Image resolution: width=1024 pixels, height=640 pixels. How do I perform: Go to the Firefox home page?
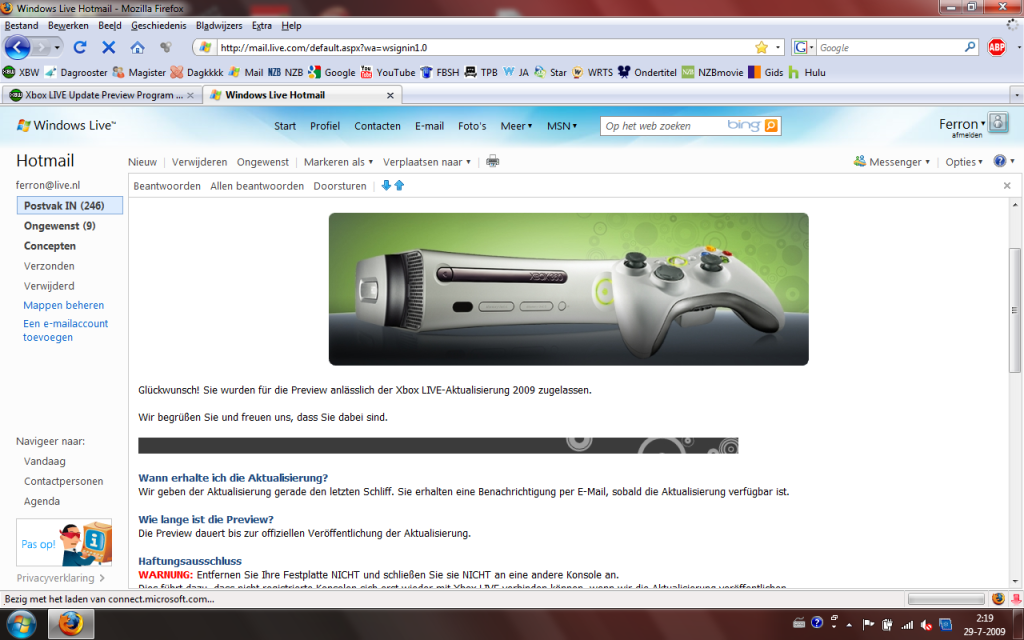tap(137, 47)
